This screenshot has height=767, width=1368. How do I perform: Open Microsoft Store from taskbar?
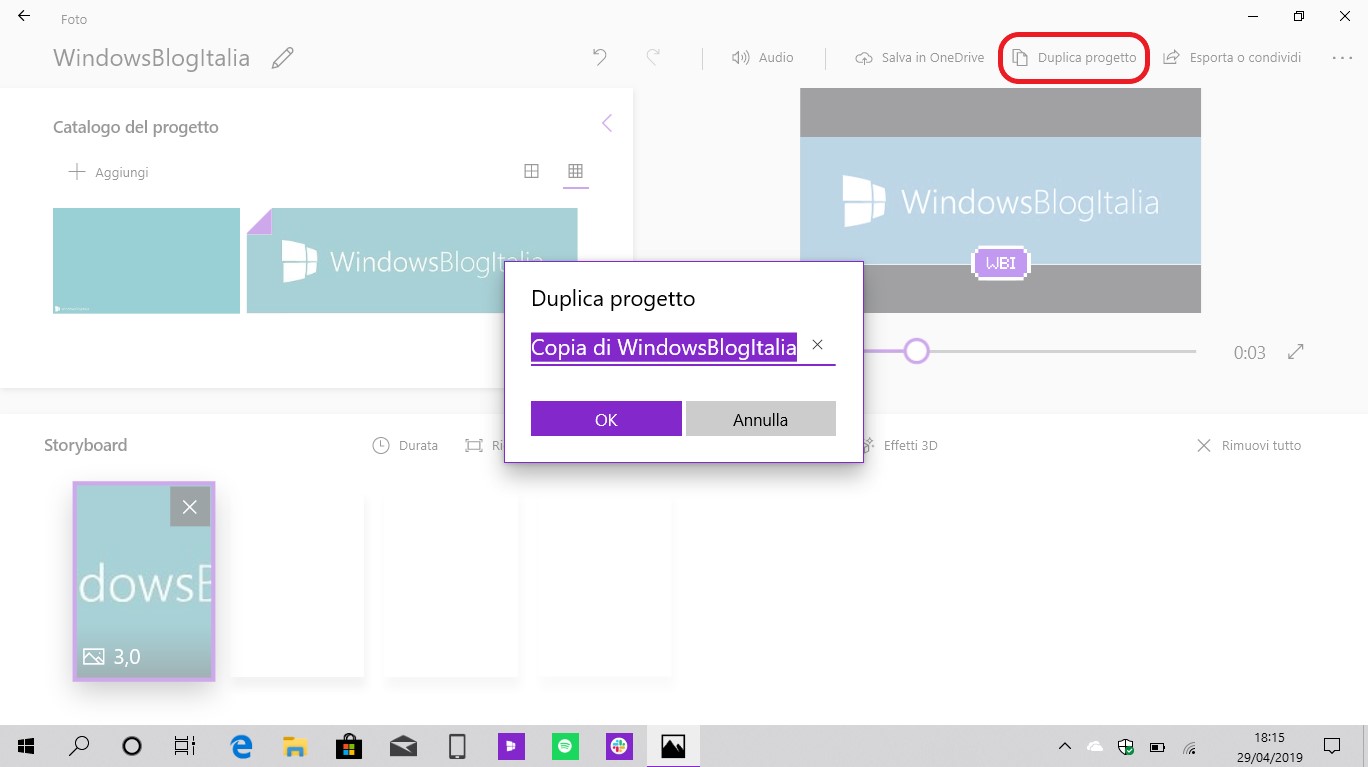tap(348, 746)
